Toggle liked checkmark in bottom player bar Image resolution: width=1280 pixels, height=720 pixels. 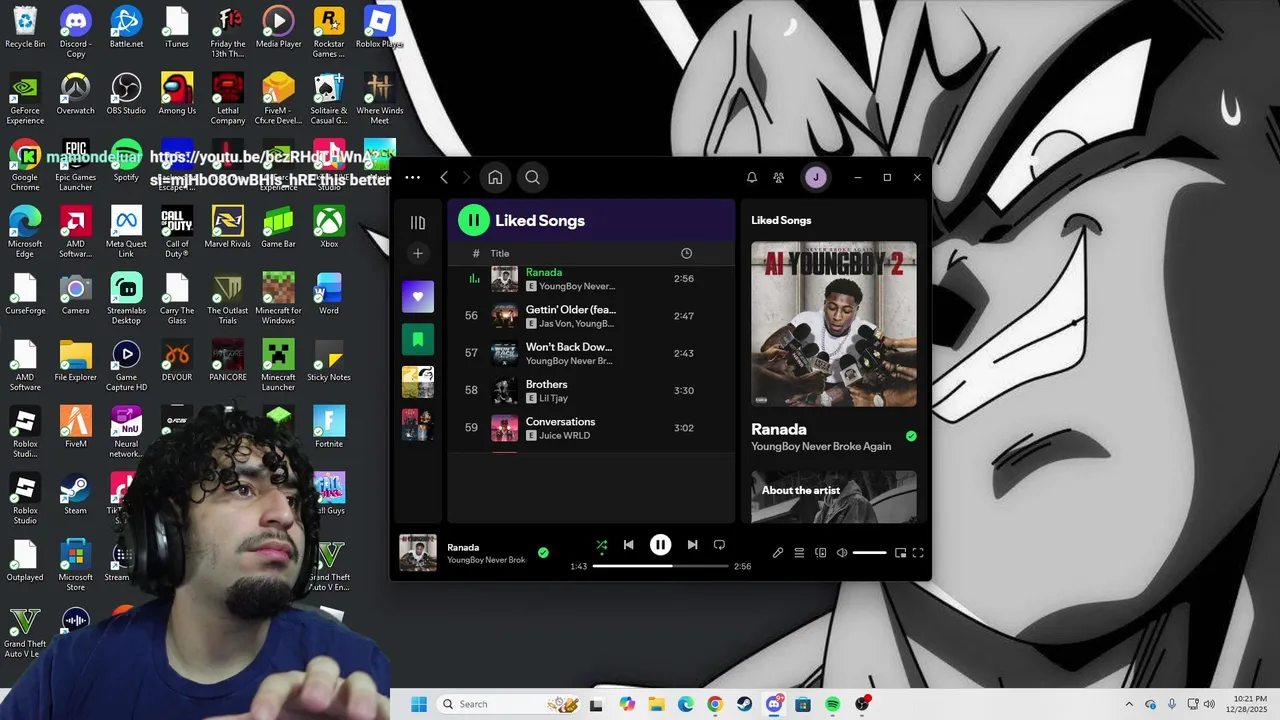(543, 552)
